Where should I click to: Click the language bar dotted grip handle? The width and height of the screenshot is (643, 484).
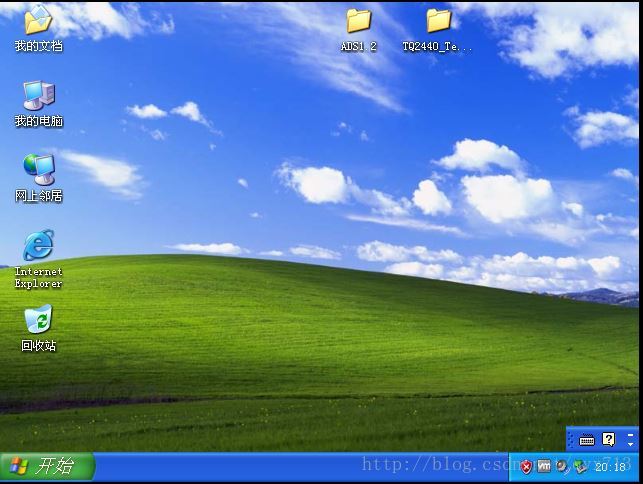[570, 440]
